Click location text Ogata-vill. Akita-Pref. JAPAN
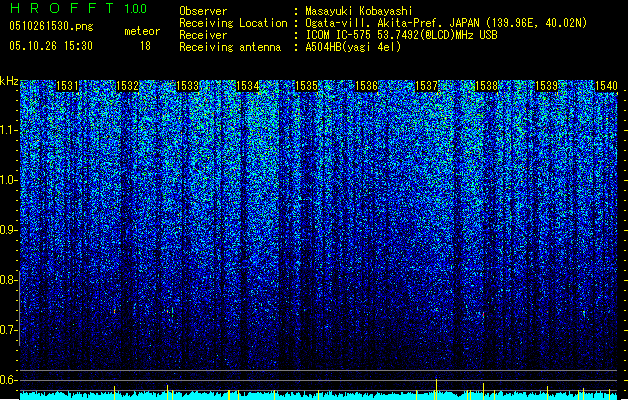This screenshot has width=629, height=400. 392,23
